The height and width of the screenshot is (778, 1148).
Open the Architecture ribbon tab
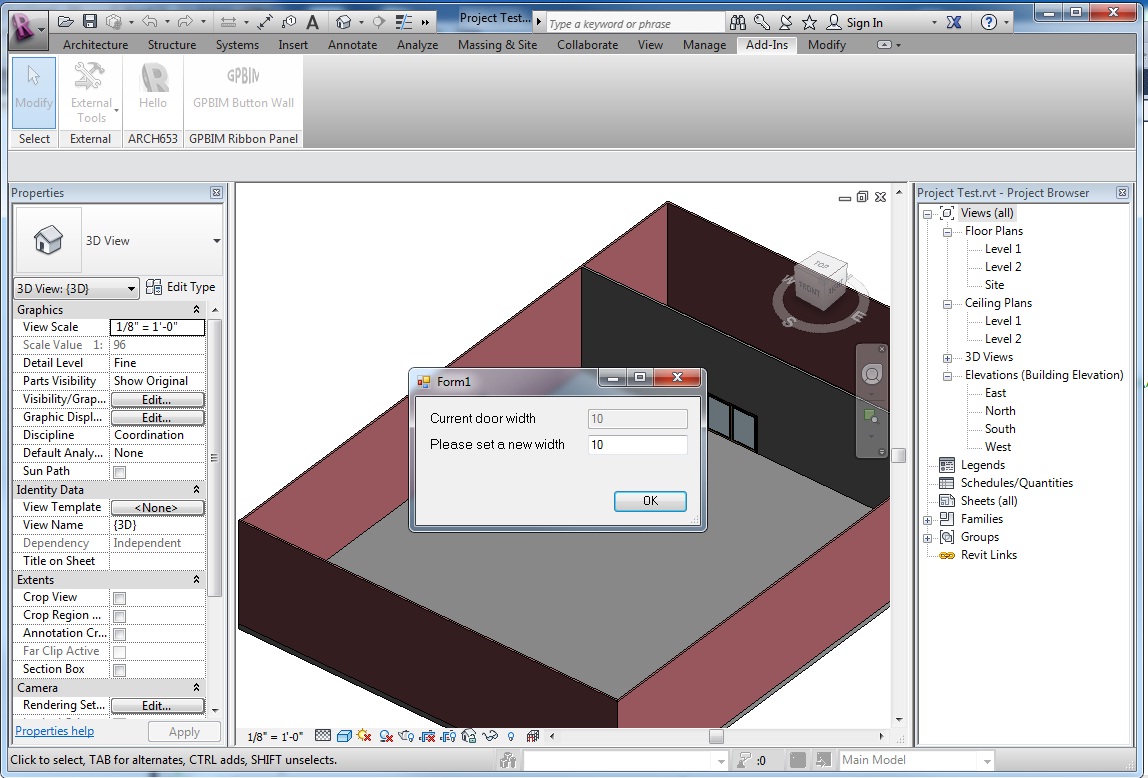[95, 45]
